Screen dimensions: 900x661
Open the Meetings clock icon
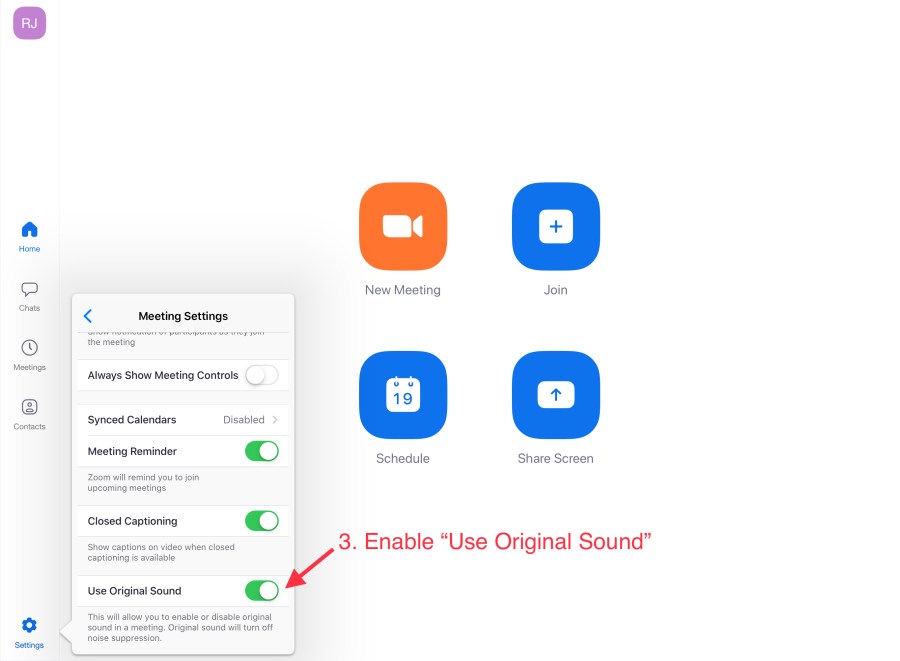[29, 354]
